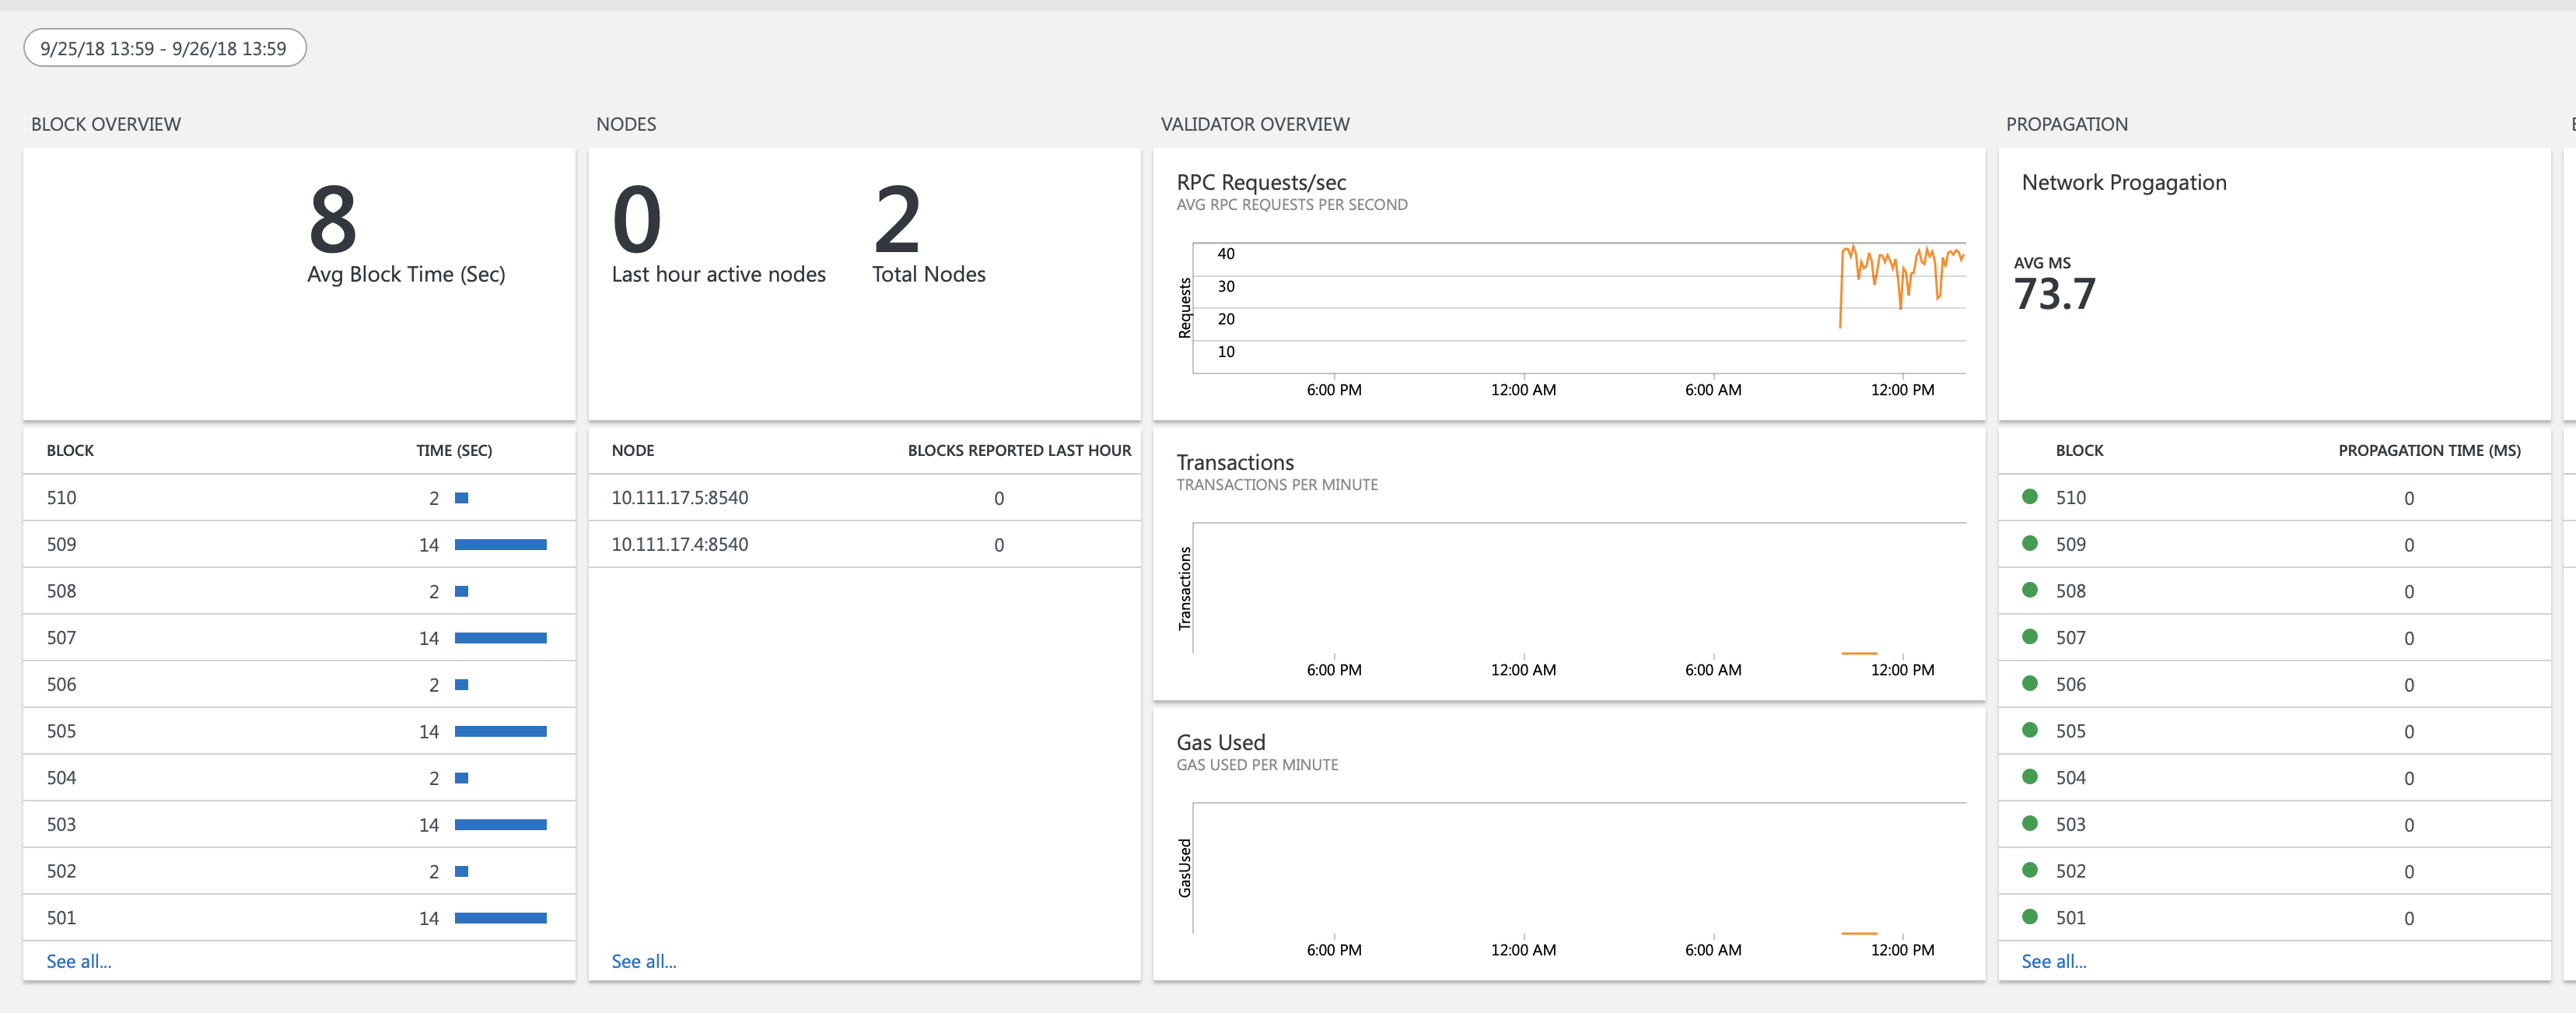This screenshot has height=1013, width=2576.
Task: Open See all link under Nodes list
Action: [x=643, y=961]
